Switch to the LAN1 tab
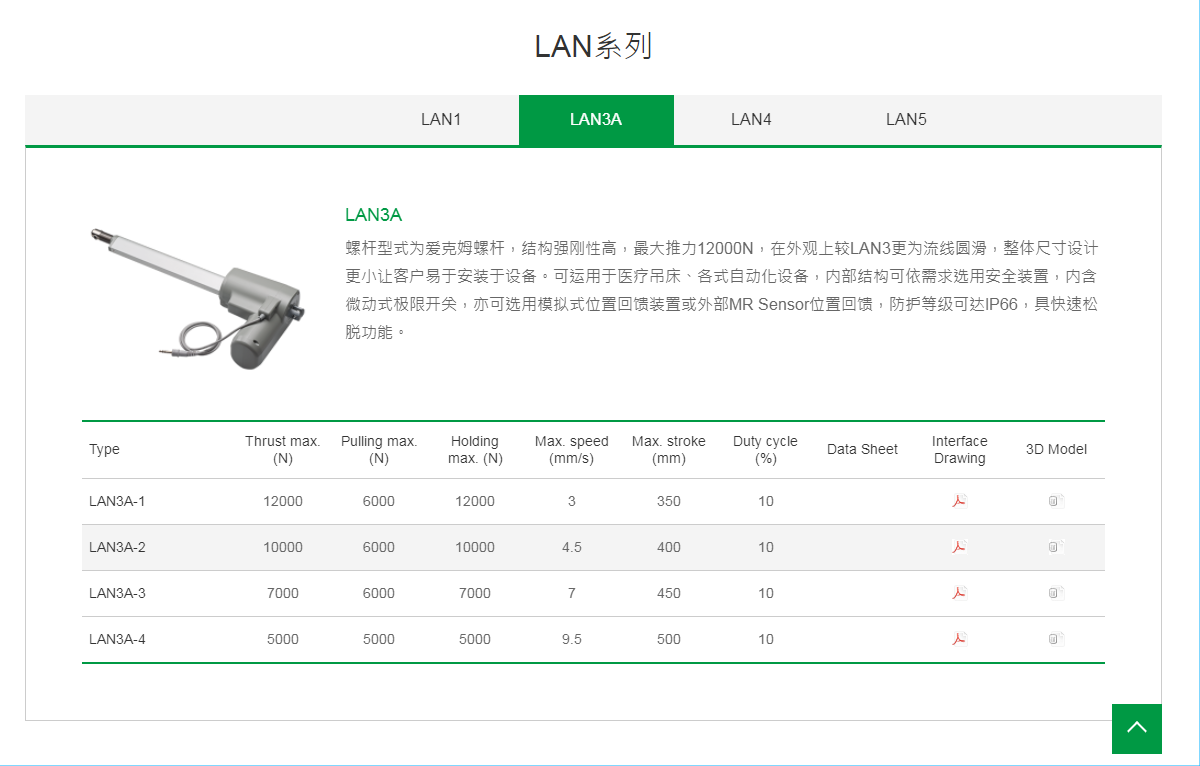The width and height of the screenshot is (1200, 766). pos(442,119)
